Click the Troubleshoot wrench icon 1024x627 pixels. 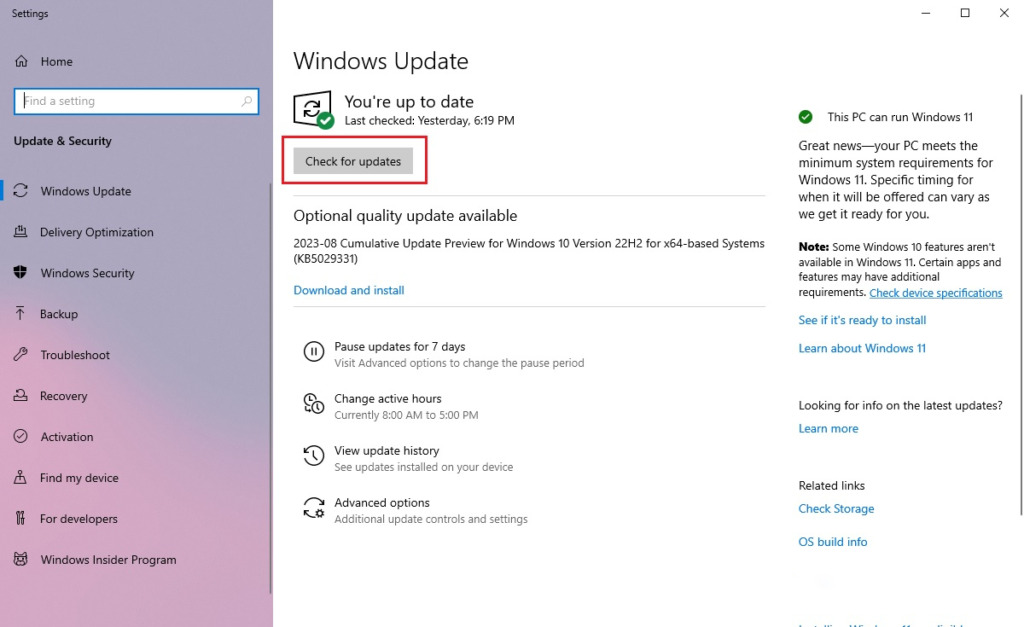point(20,355)
